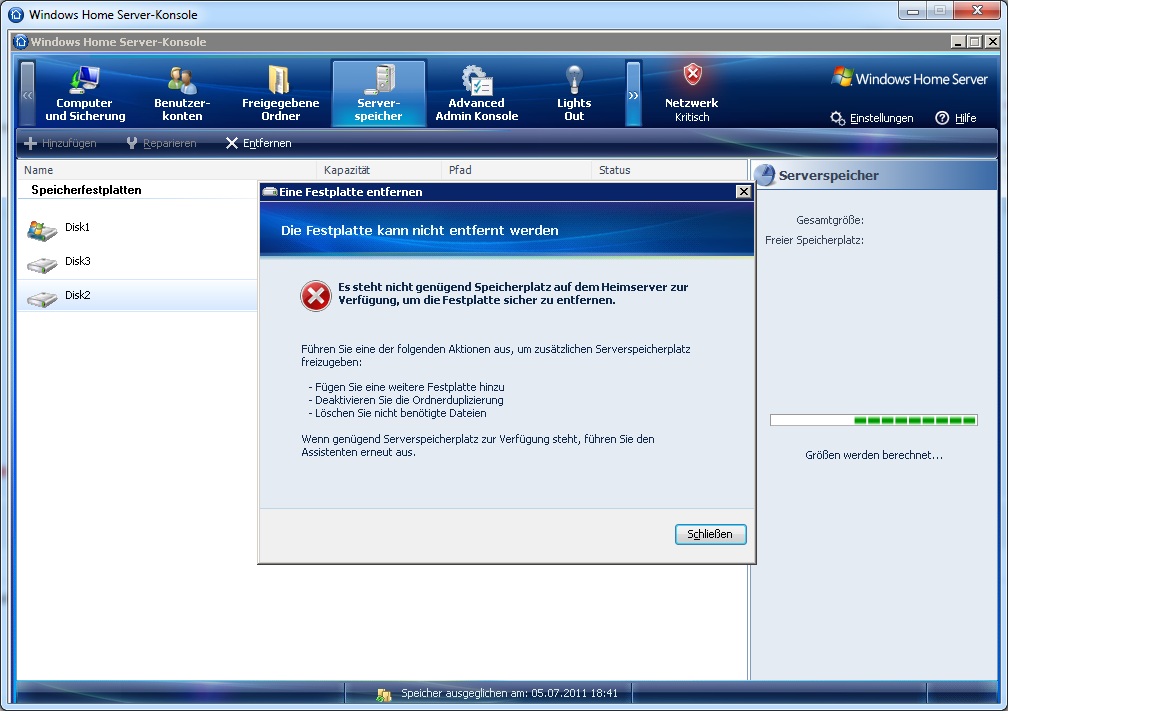The width and height of the screenshot is (1152, 720).
Task: Click the Größen werden berechnet text
Action: coord(874,456)
